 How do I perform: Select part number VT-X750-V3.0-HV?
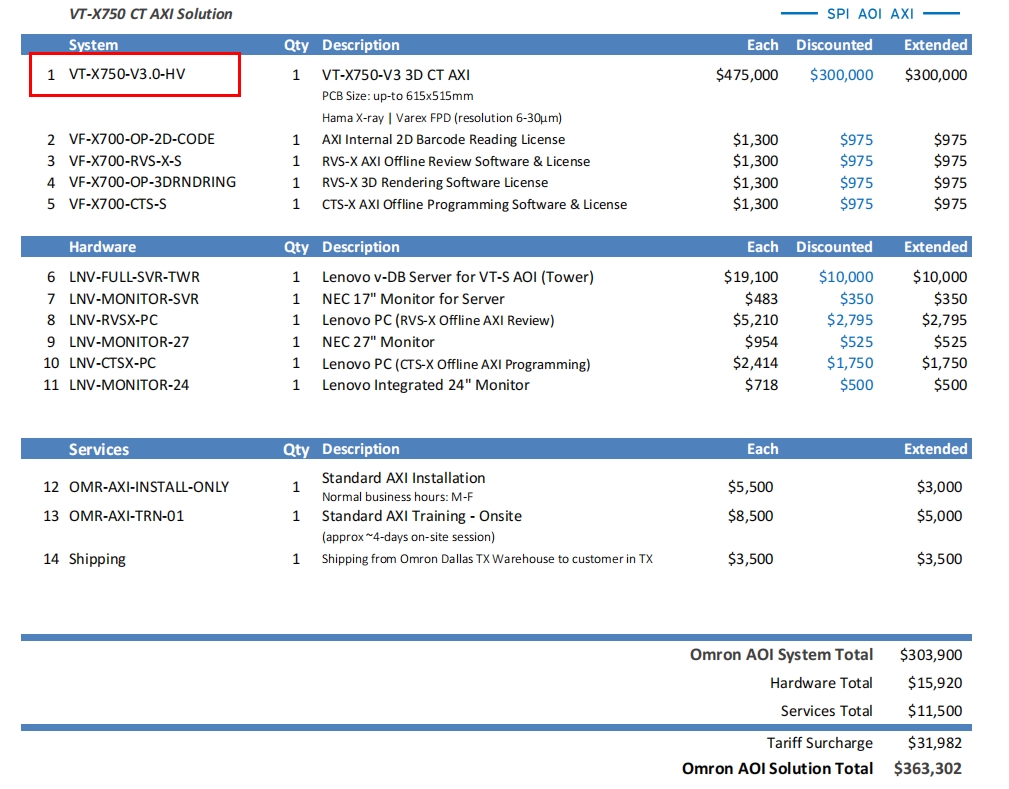127,74
